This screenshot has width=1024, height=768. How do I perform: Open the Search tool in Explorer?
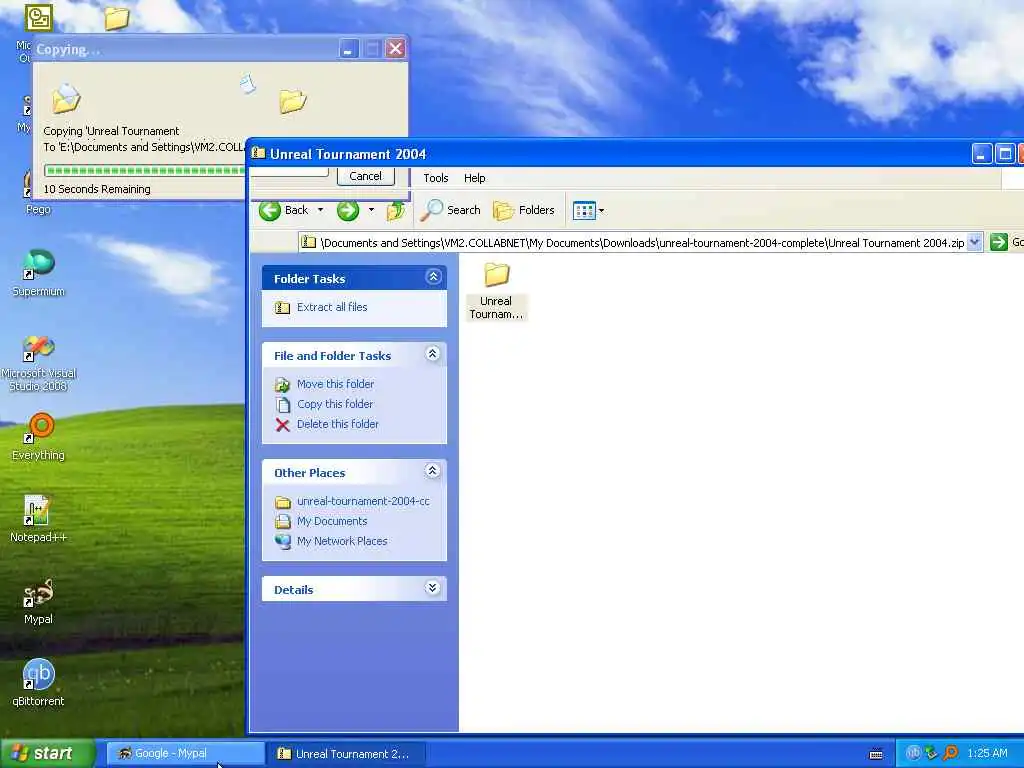pos(451,210)
